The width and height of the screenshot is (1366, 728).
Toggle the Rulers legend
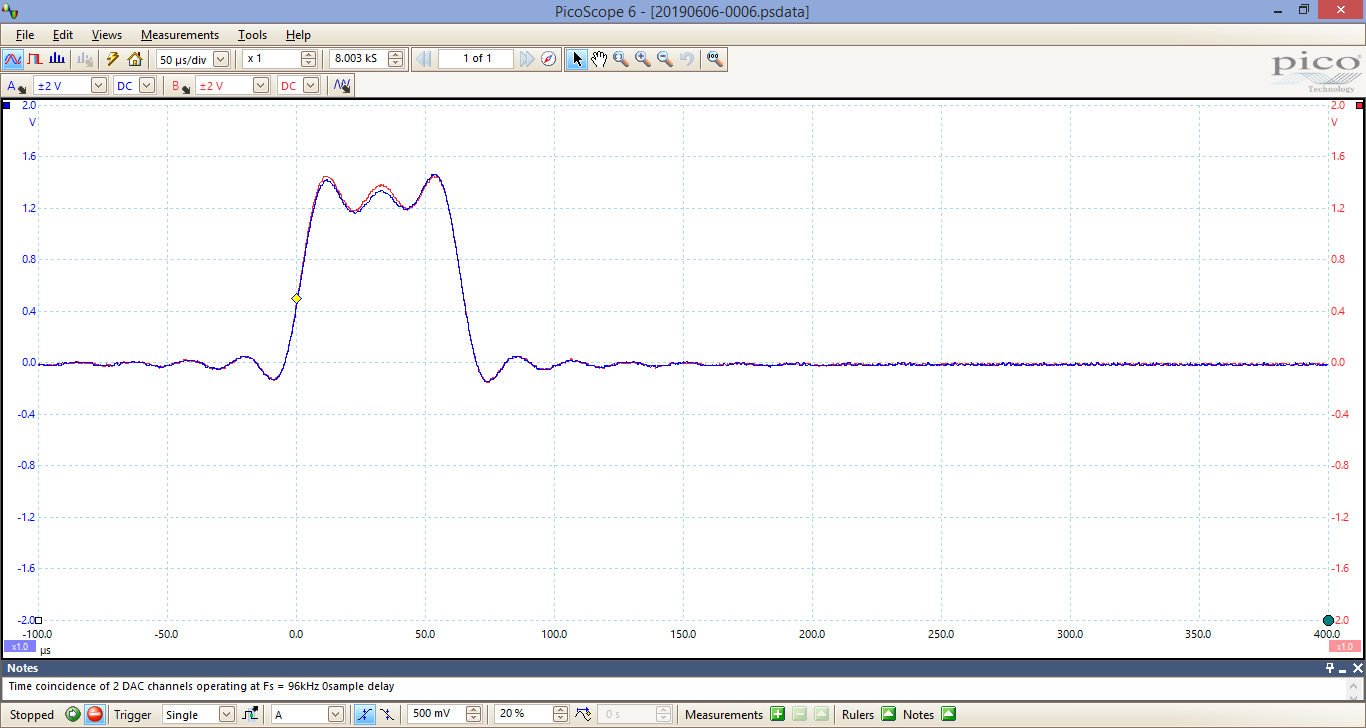(888, 714)
